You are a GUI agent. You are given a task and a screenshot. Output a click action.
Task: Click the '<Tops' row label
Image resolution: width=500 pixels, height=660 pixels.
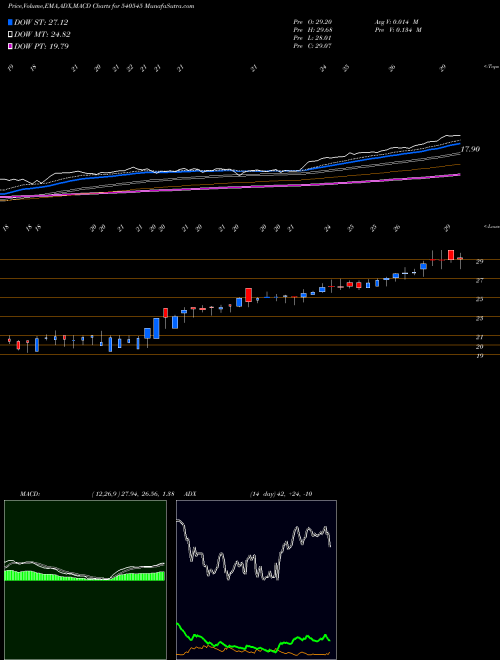click(491, 67)
